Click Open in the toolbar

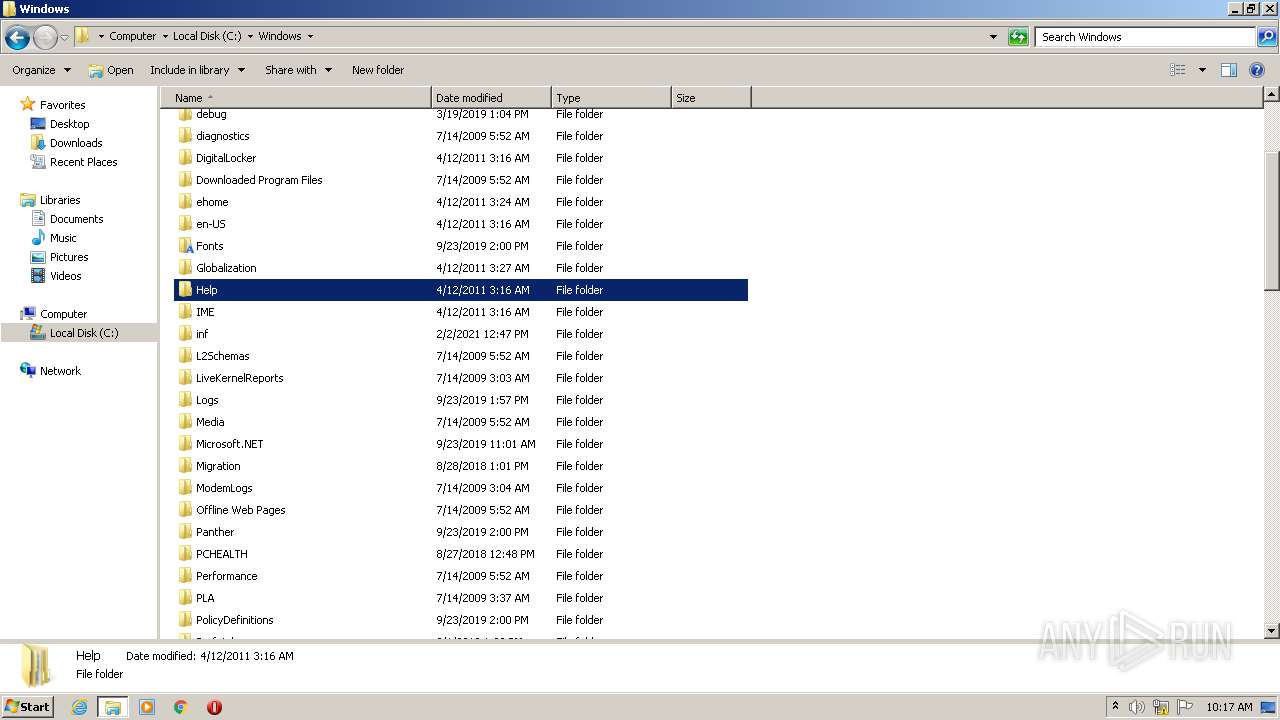(x=110, y=70)
